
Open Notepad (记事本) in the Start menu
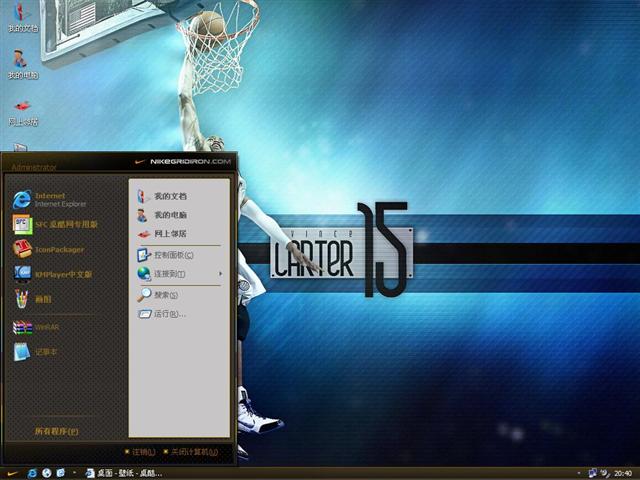35,352
